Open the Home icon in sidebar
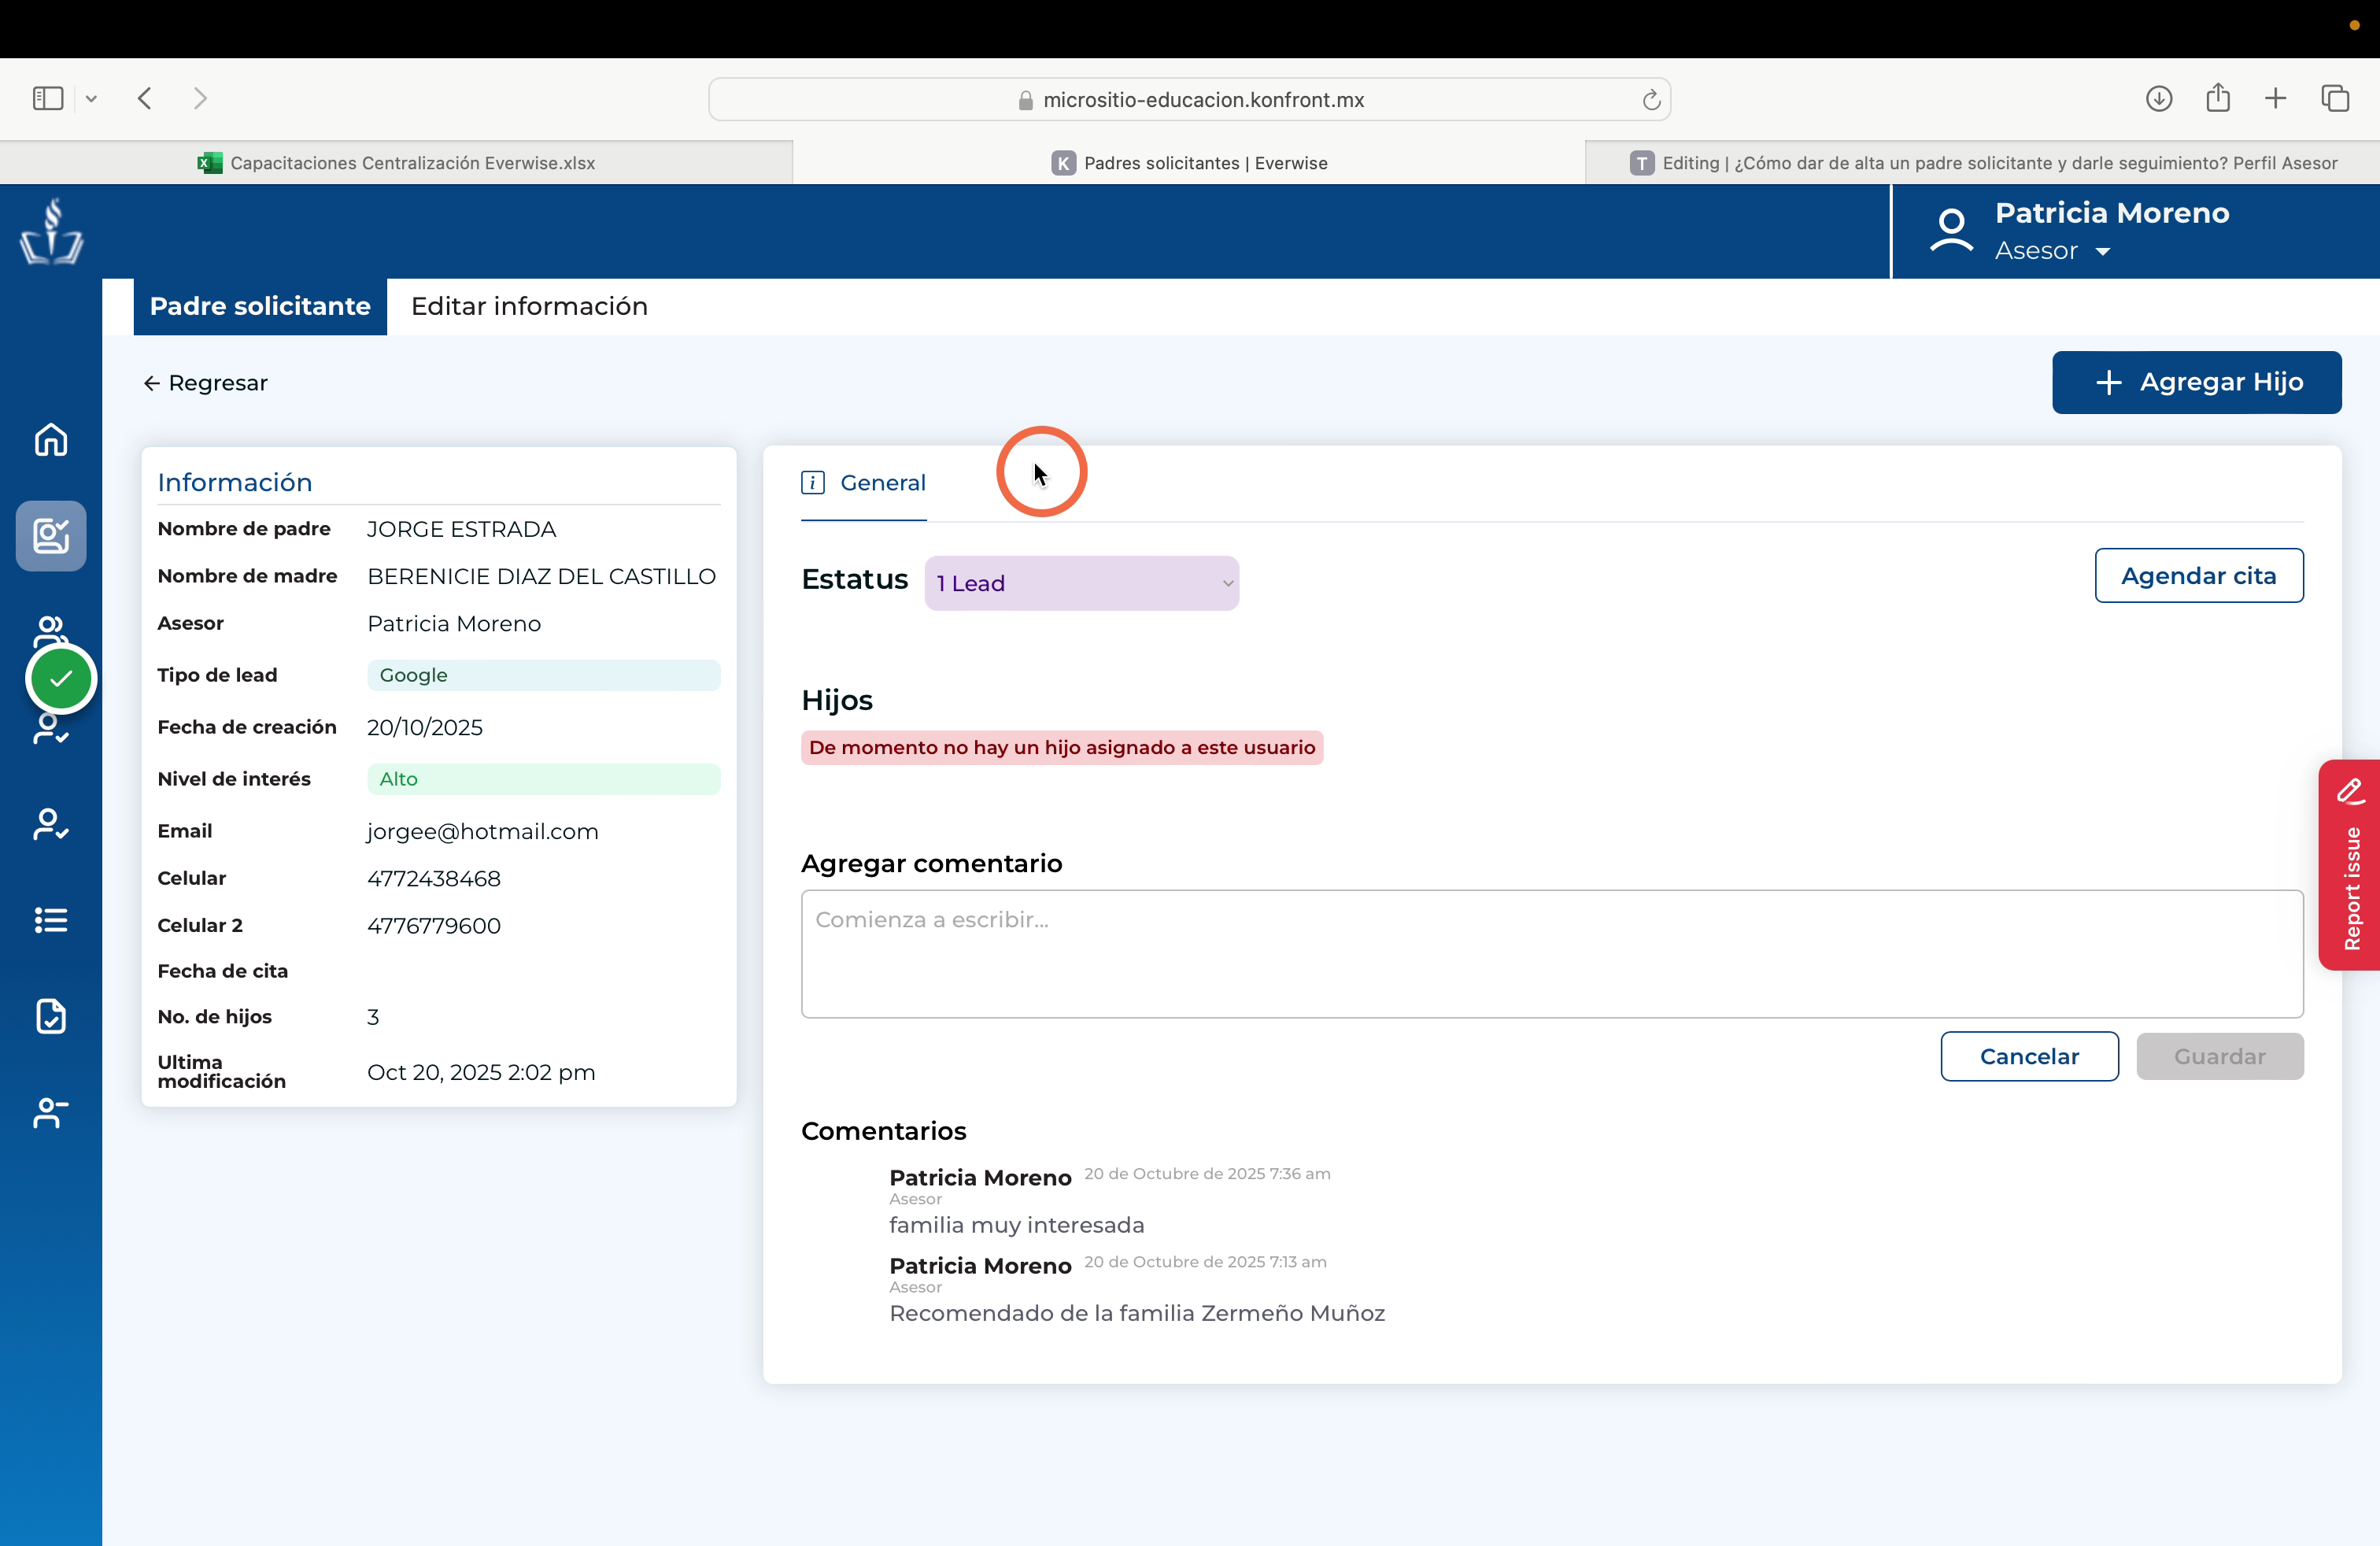 click(51, 439)
